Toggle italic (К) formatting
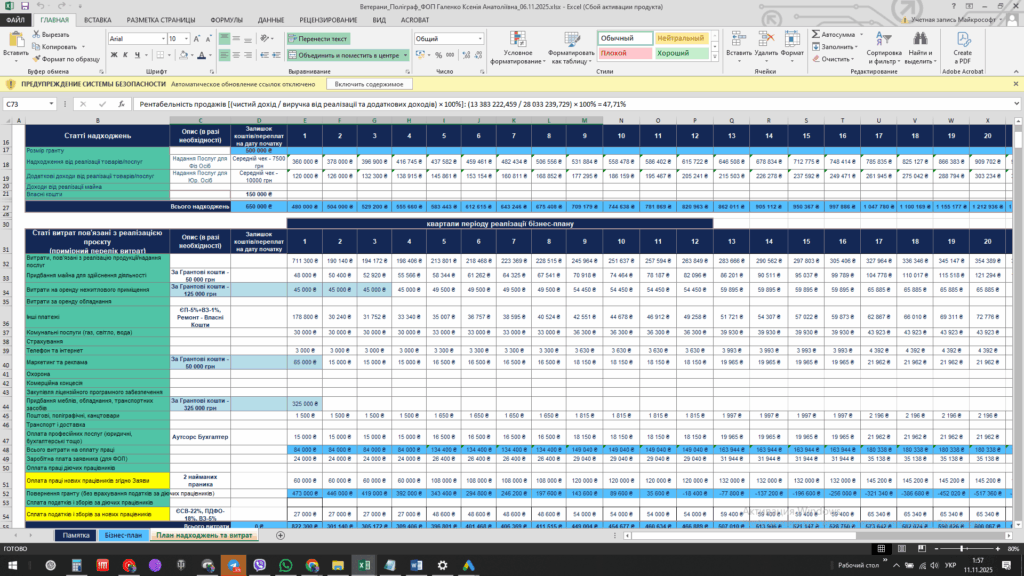This screenshot has height=576, width=1024. (x=126, y=55)
